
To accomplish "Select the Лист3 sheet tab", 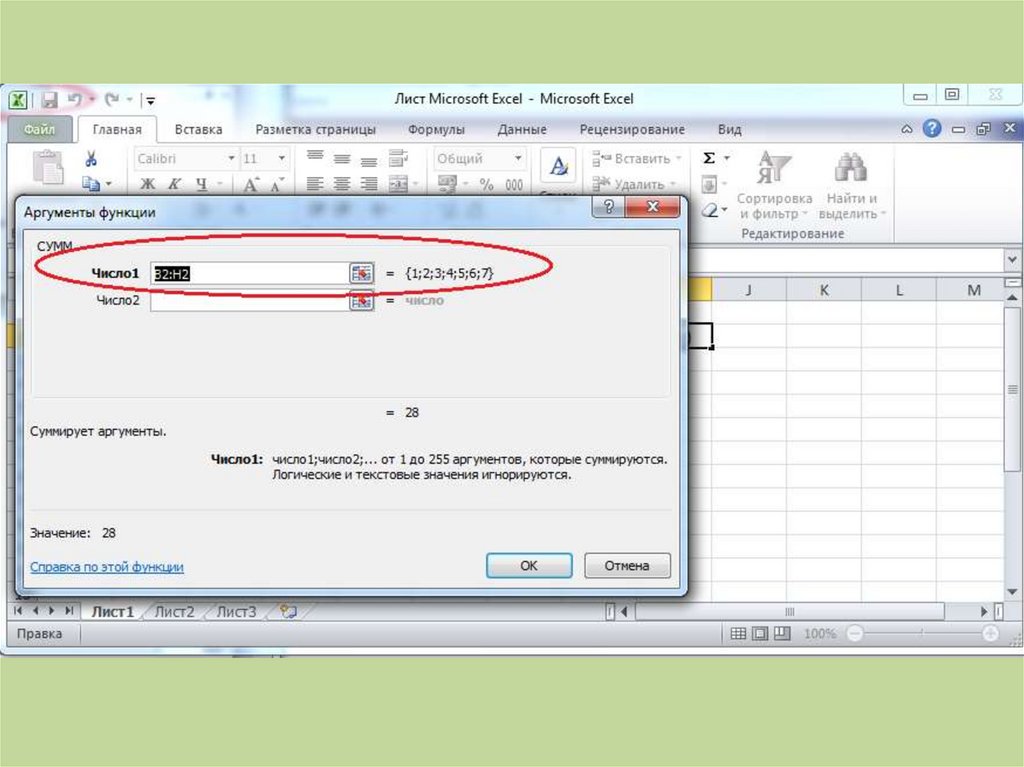I will point(236,612).
